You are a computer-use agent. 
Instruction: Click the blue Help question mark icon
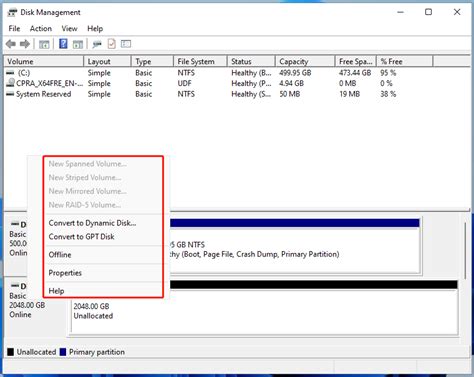coord(63,44)
